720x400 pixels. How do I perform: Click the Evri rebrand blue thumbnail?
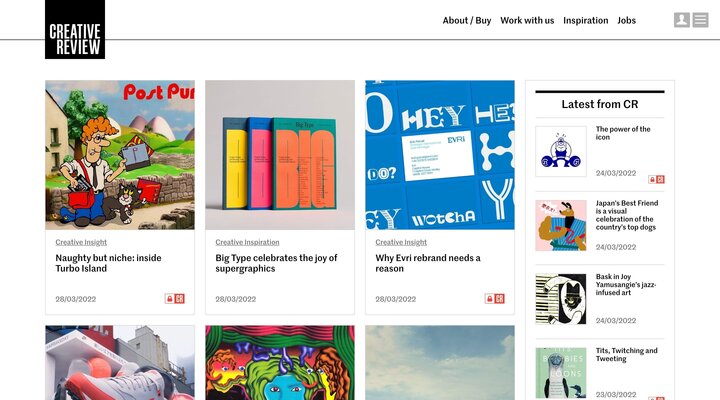440,155
